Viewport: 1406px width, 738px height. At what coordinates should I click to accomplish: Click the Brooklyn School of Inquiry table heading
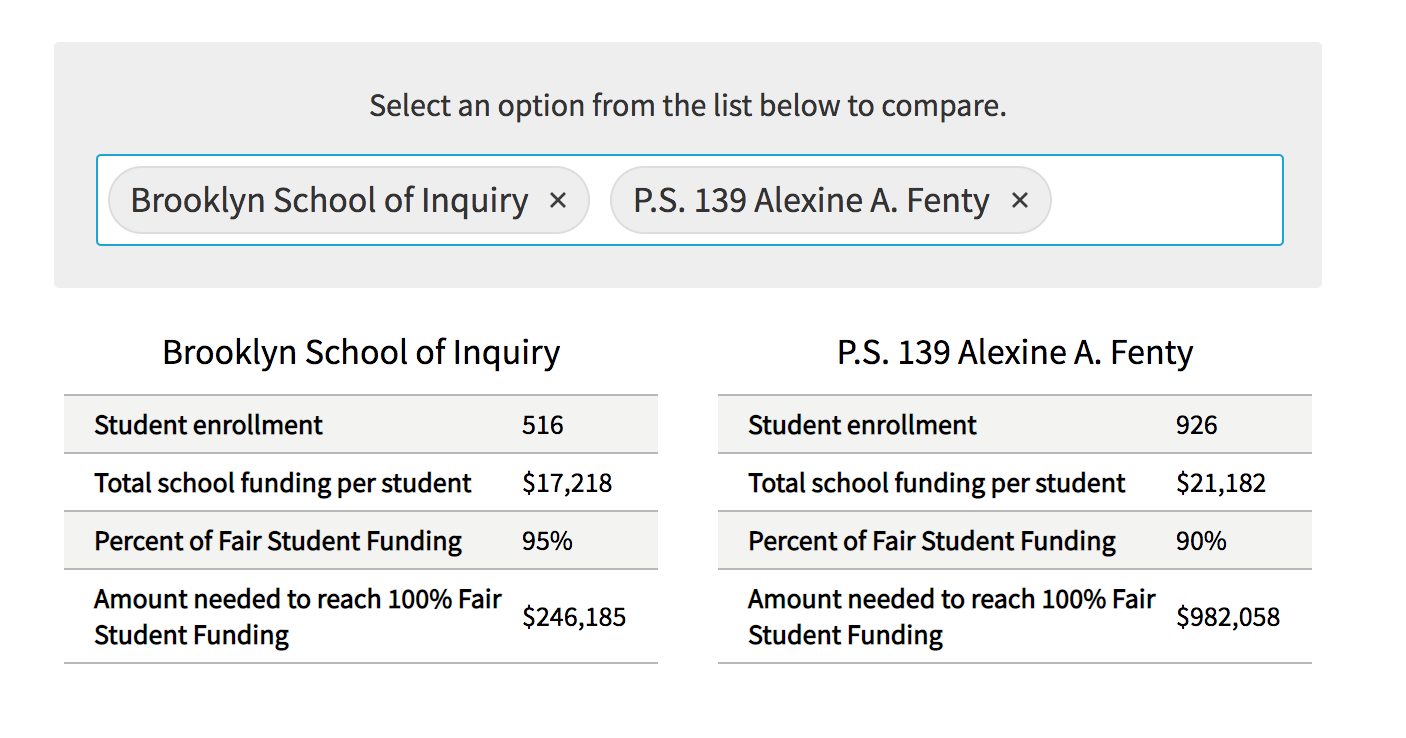pyautogui.click(x=361, y=353)
